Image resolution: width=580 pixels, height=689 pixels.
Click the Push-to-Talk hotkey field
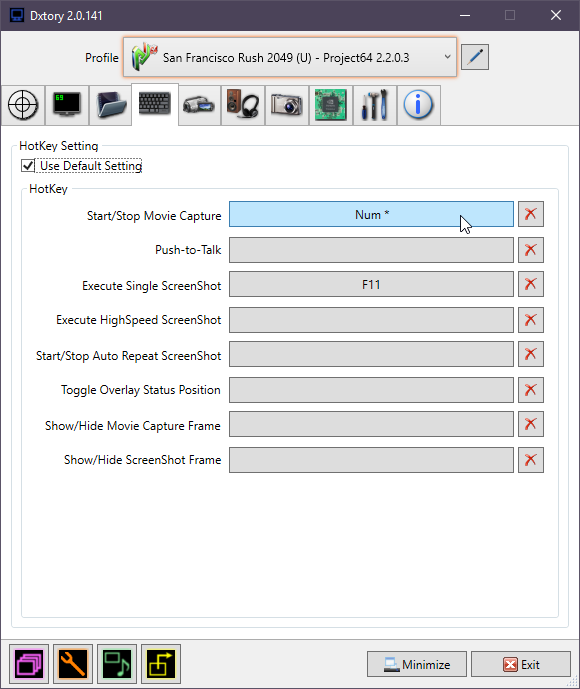[371, 250]
